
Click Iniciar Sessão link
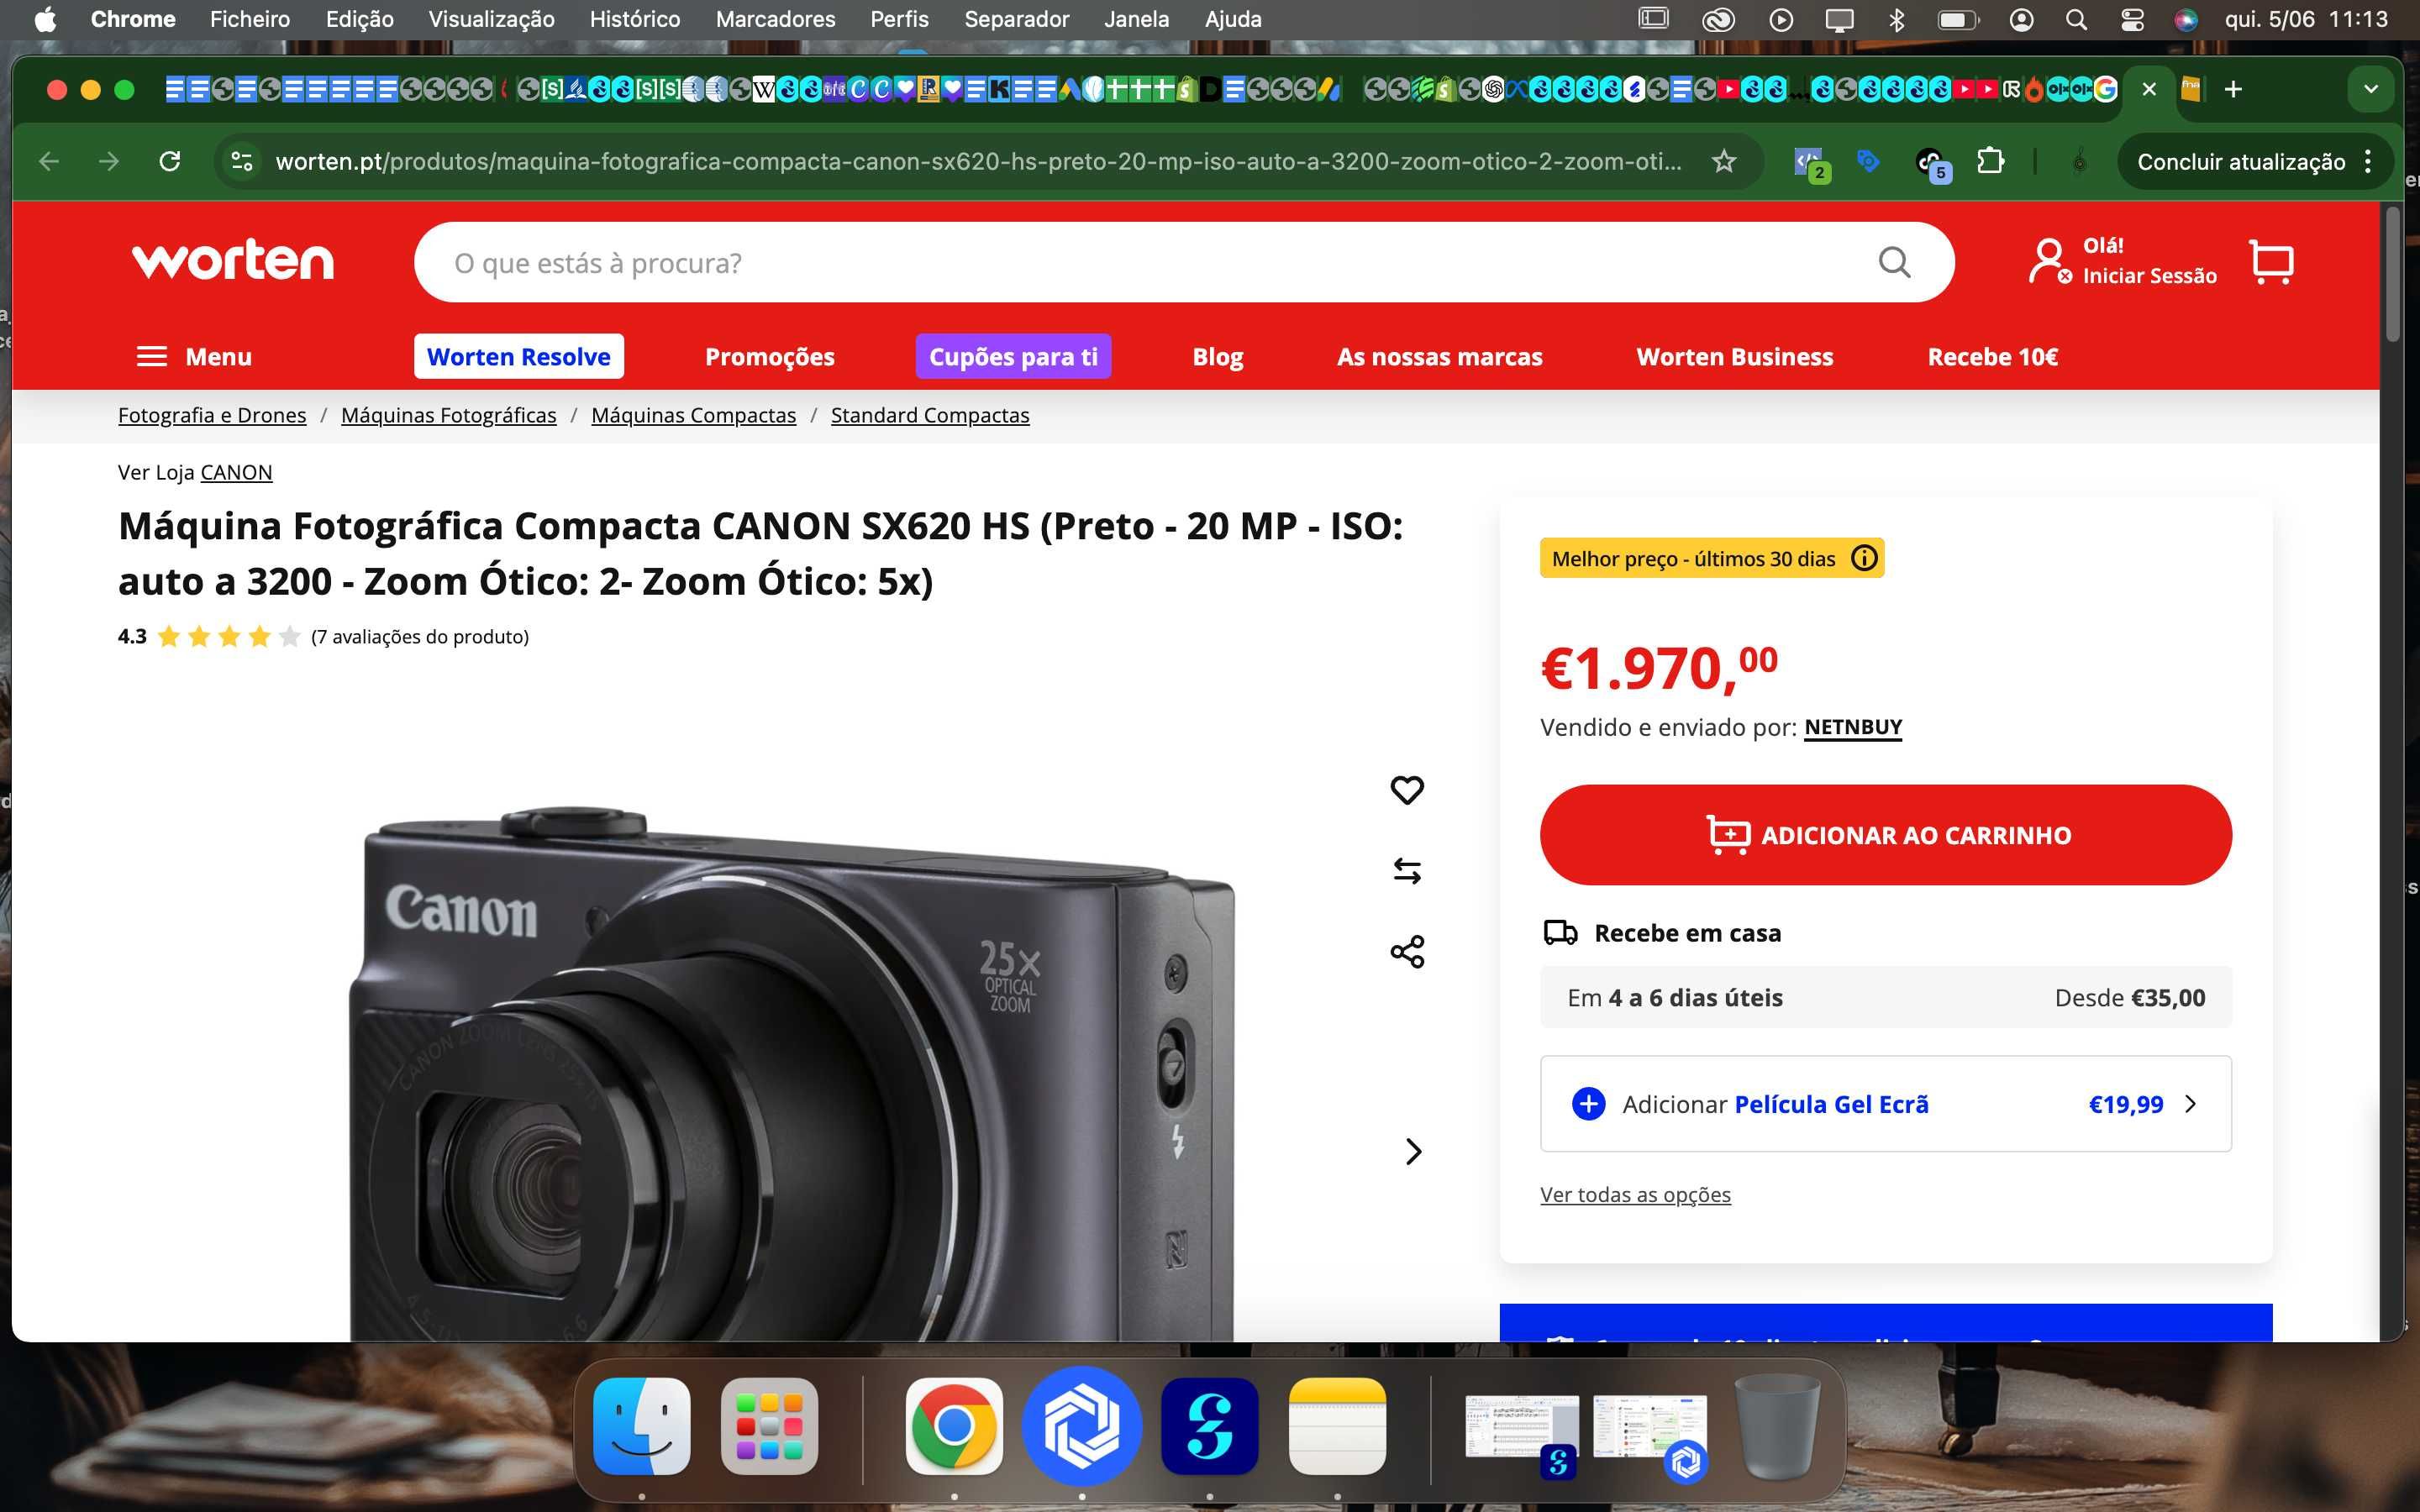tap(2149, 276)
